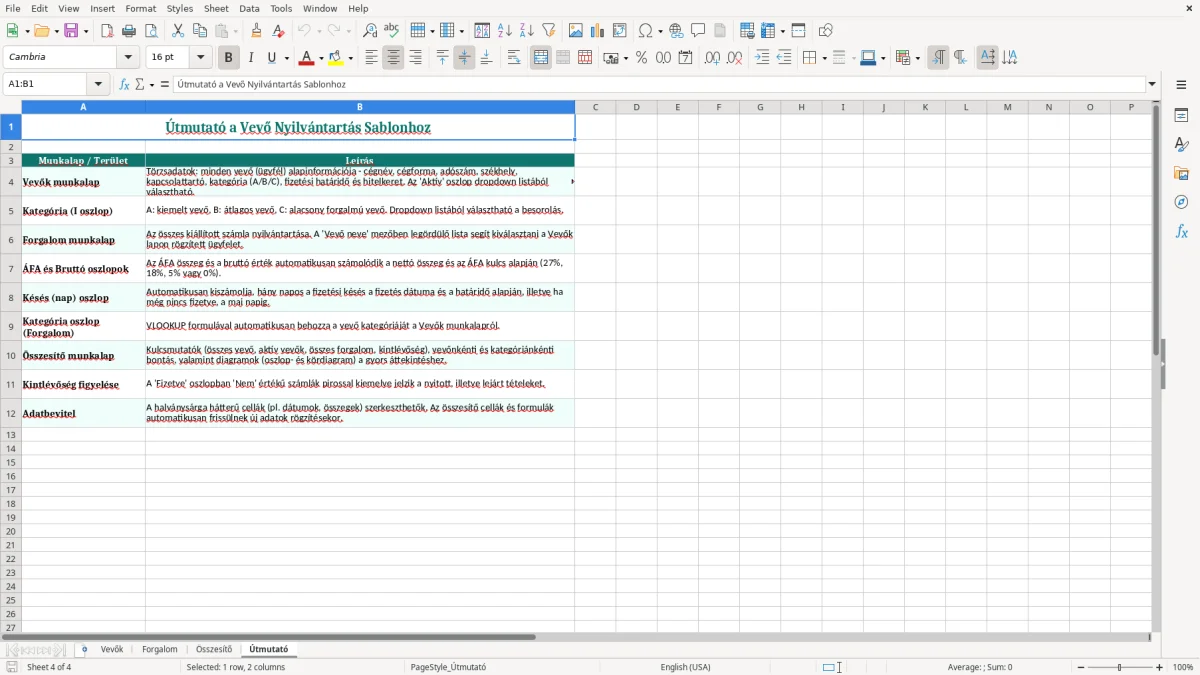Insert Hyperlink globe icon

tap(676, 31)
